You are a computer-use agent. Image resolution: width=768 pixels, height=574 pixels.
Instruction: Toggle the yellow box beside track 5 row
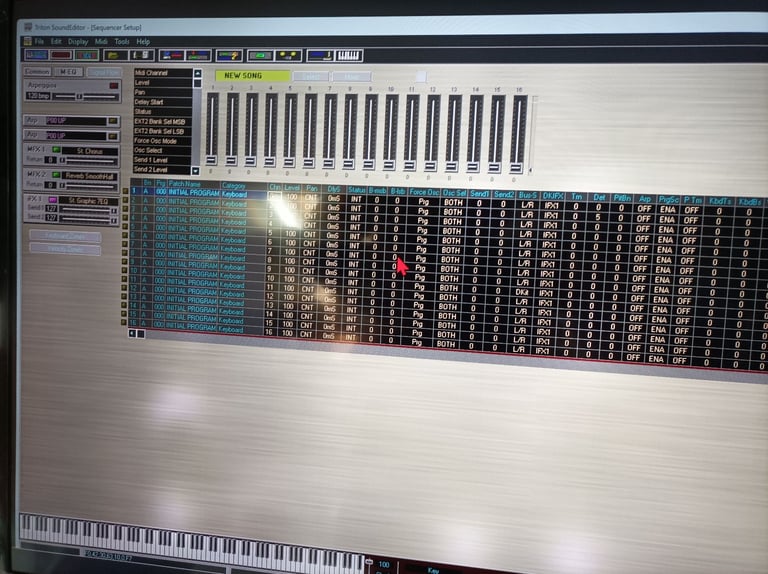click(x=124, y=226)
